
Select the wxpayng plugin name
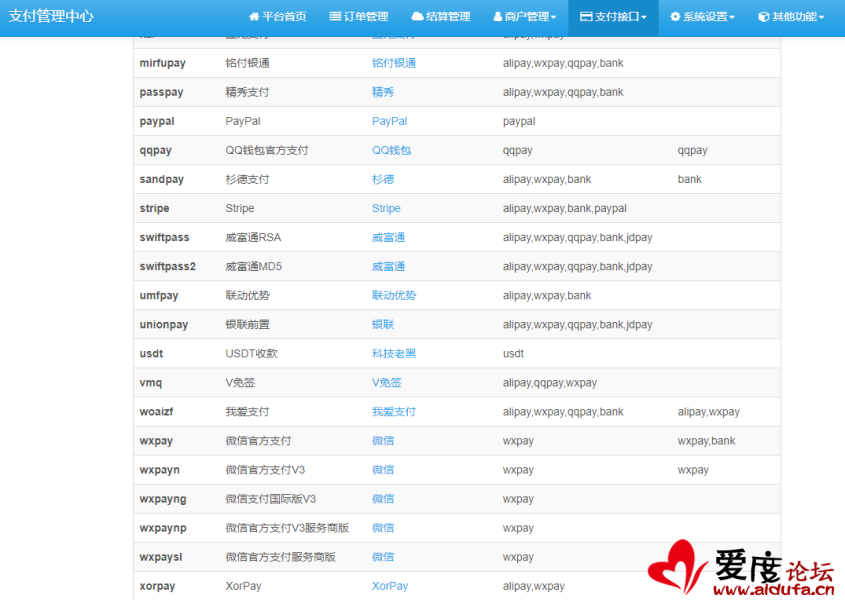coord(163,500)
